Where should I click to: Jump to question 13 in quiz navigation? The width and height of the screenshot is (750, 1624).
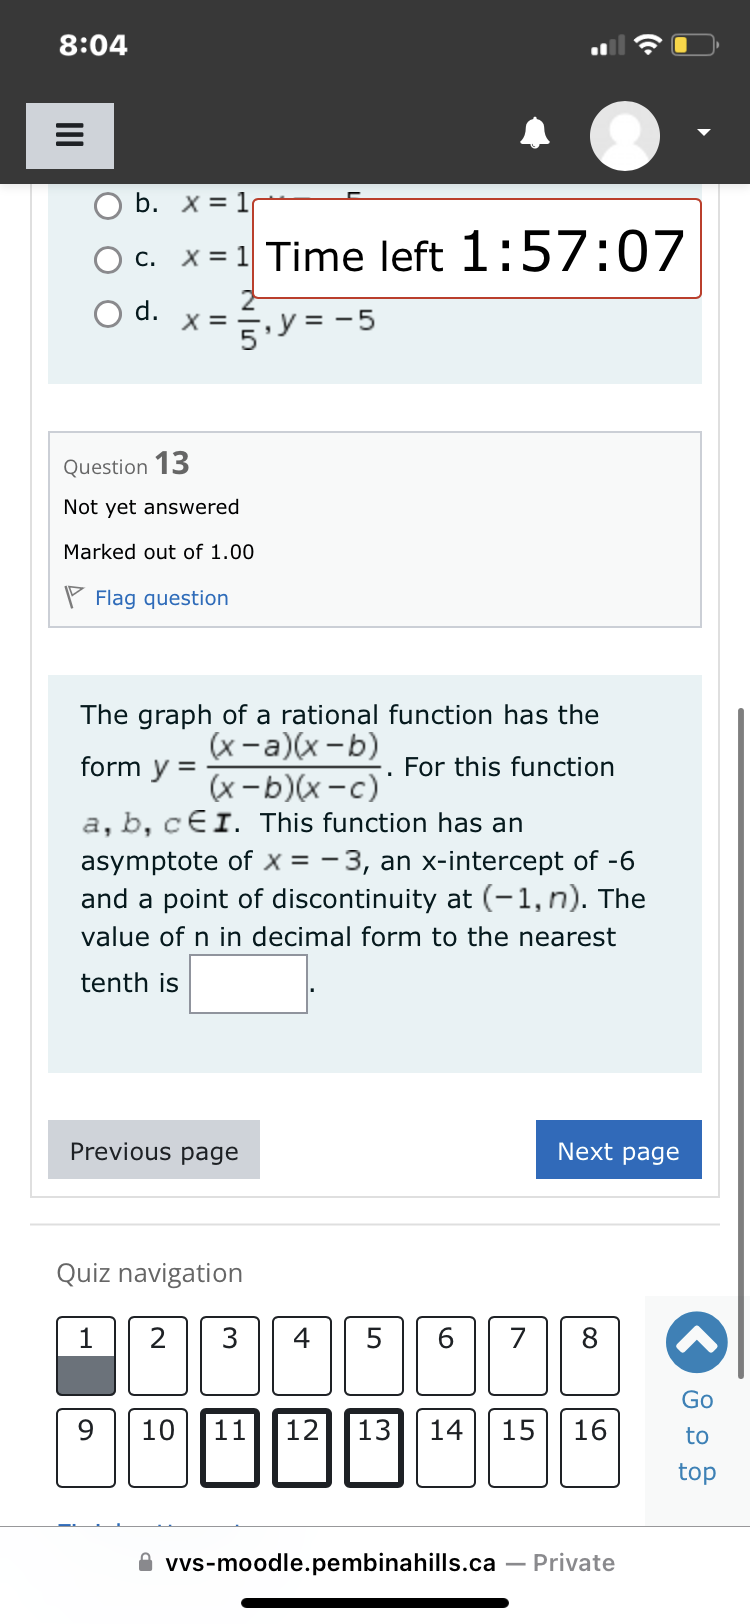coord(373,1447)
